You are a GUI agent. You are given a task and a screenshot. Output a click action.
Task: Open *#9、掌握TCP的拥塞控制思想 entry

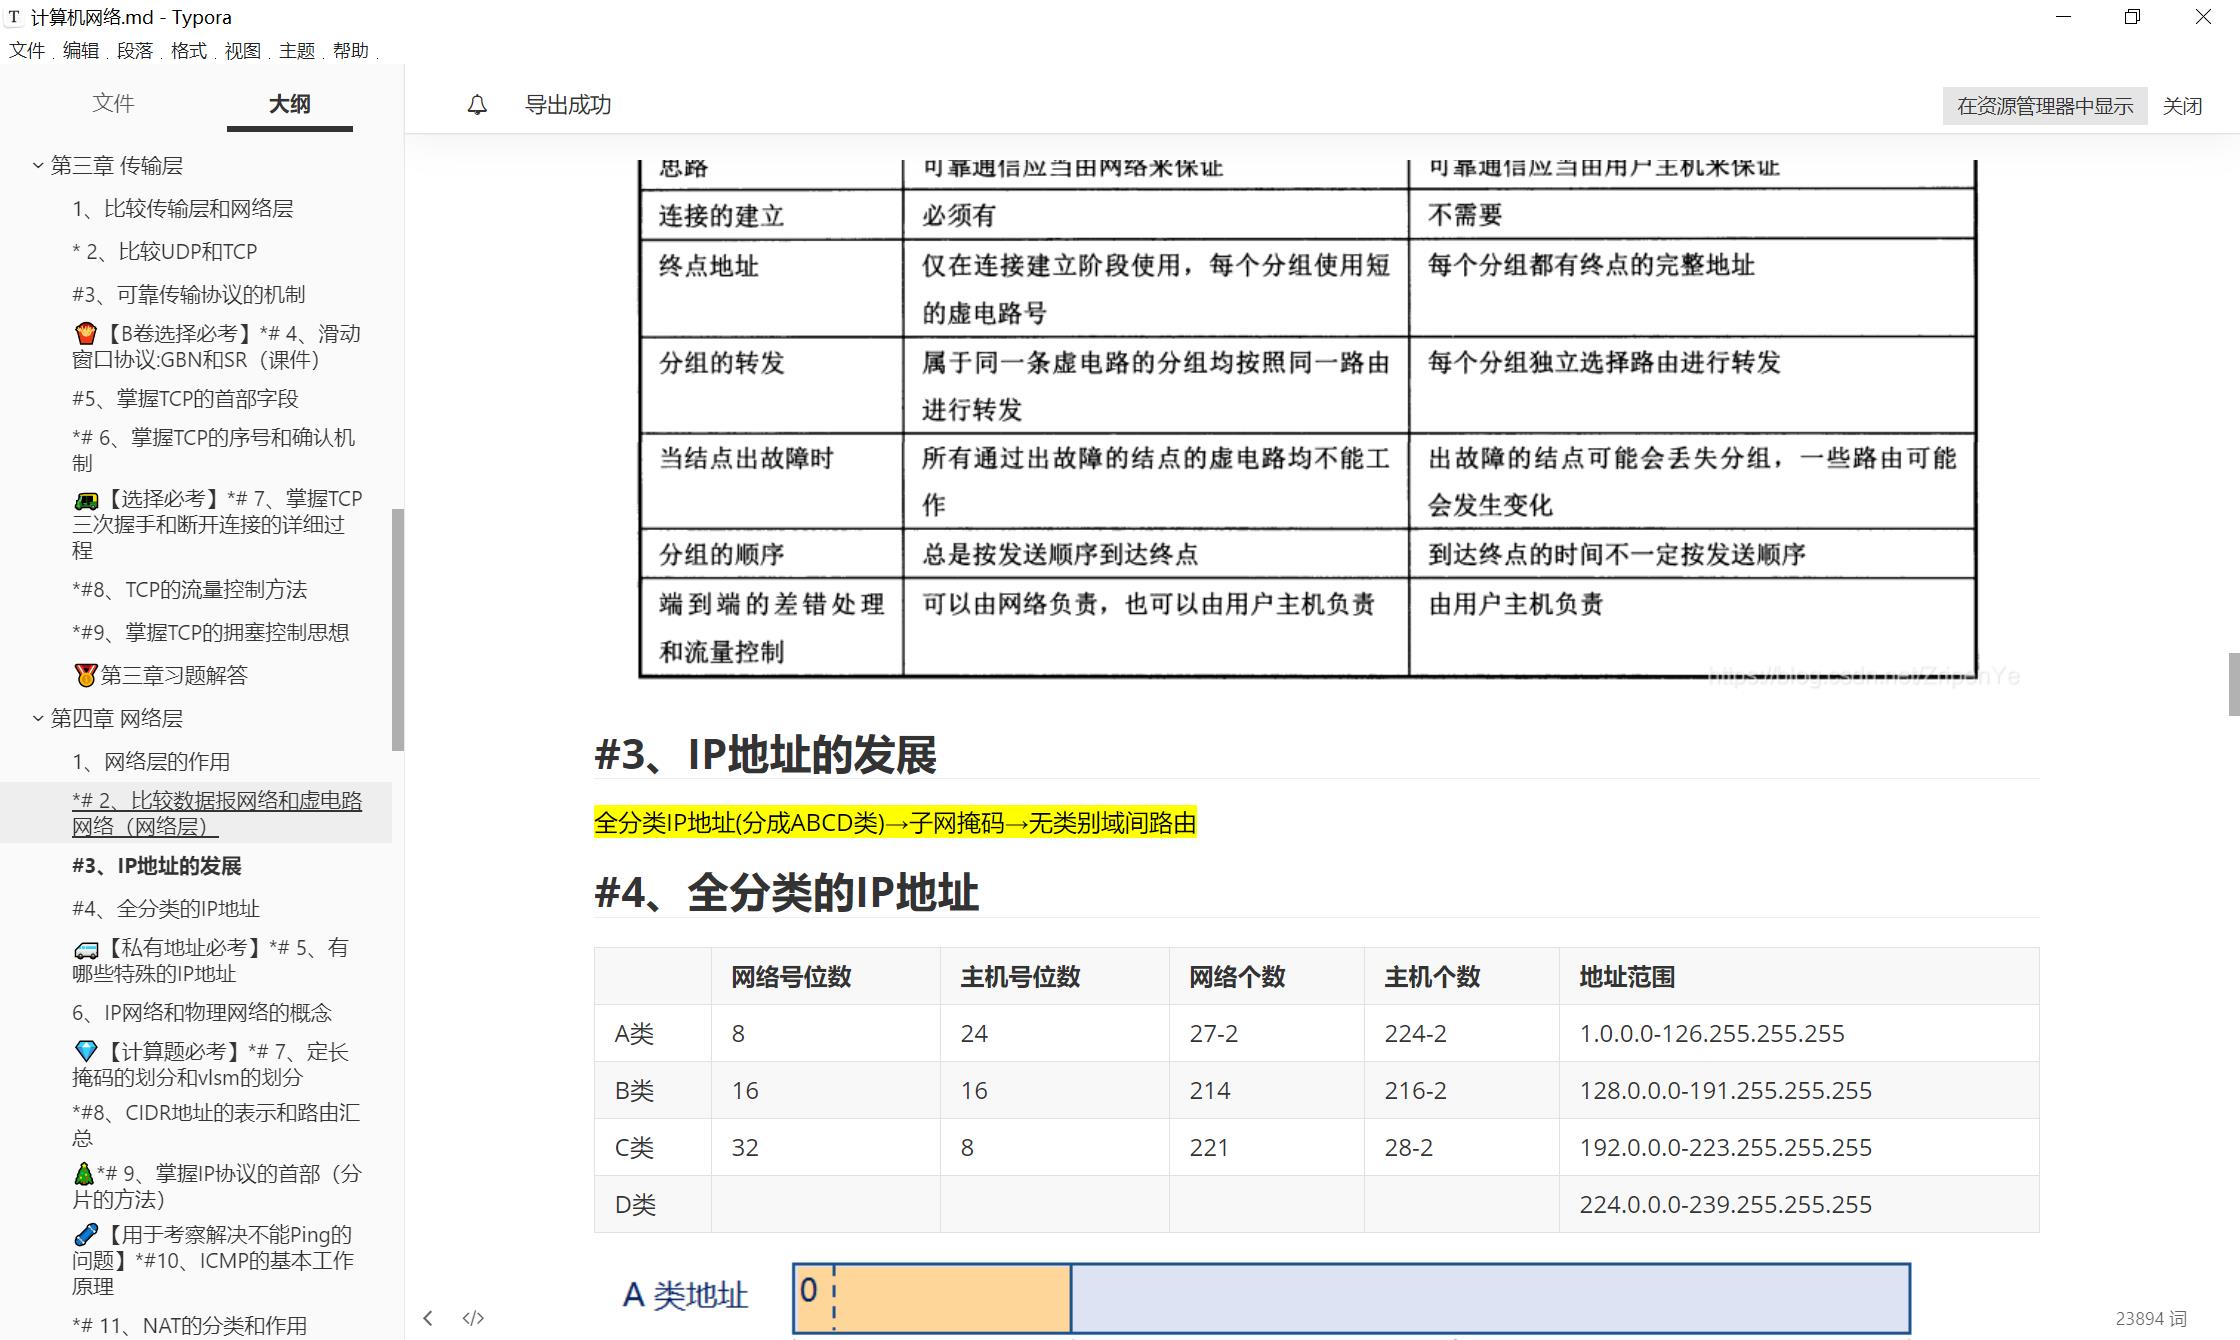tap(211, 633)
